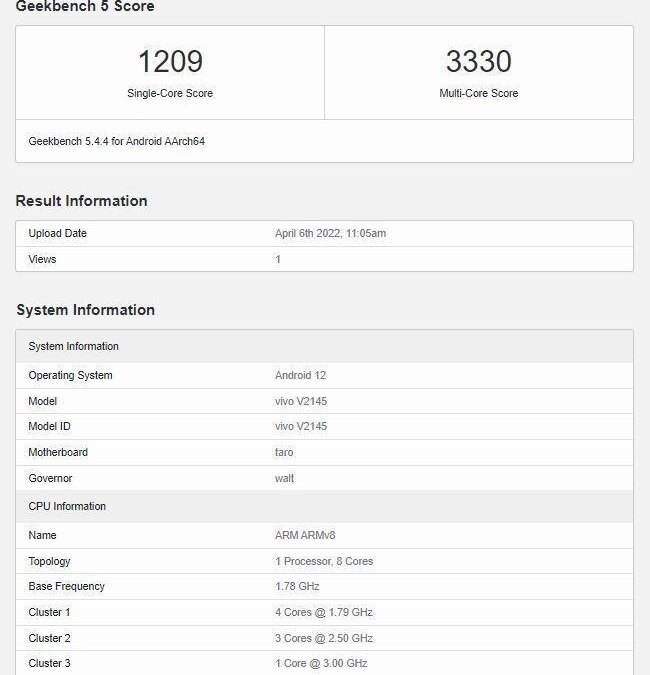Click the vivo V2145 value in Model ID row
This screenshot has height=675, width=650.
click(x=301, y=427)
